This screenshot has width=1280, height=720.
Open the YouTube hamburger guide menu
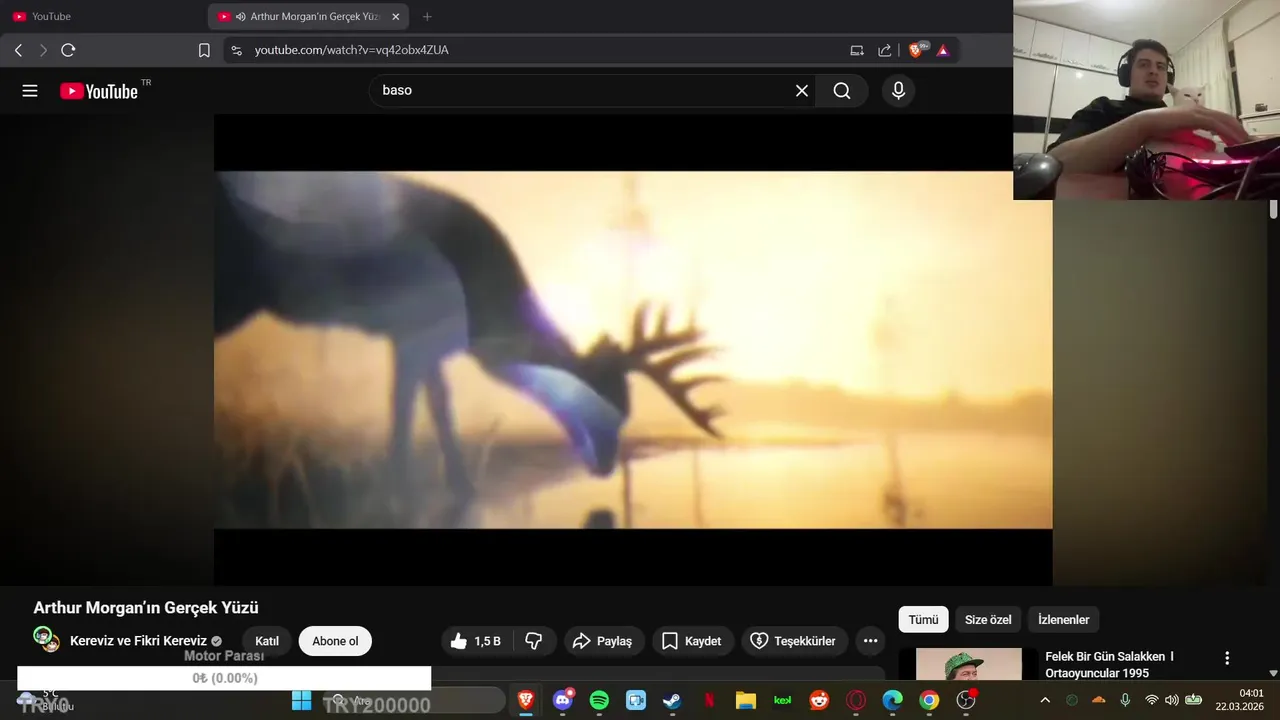[x=30, y=91]
